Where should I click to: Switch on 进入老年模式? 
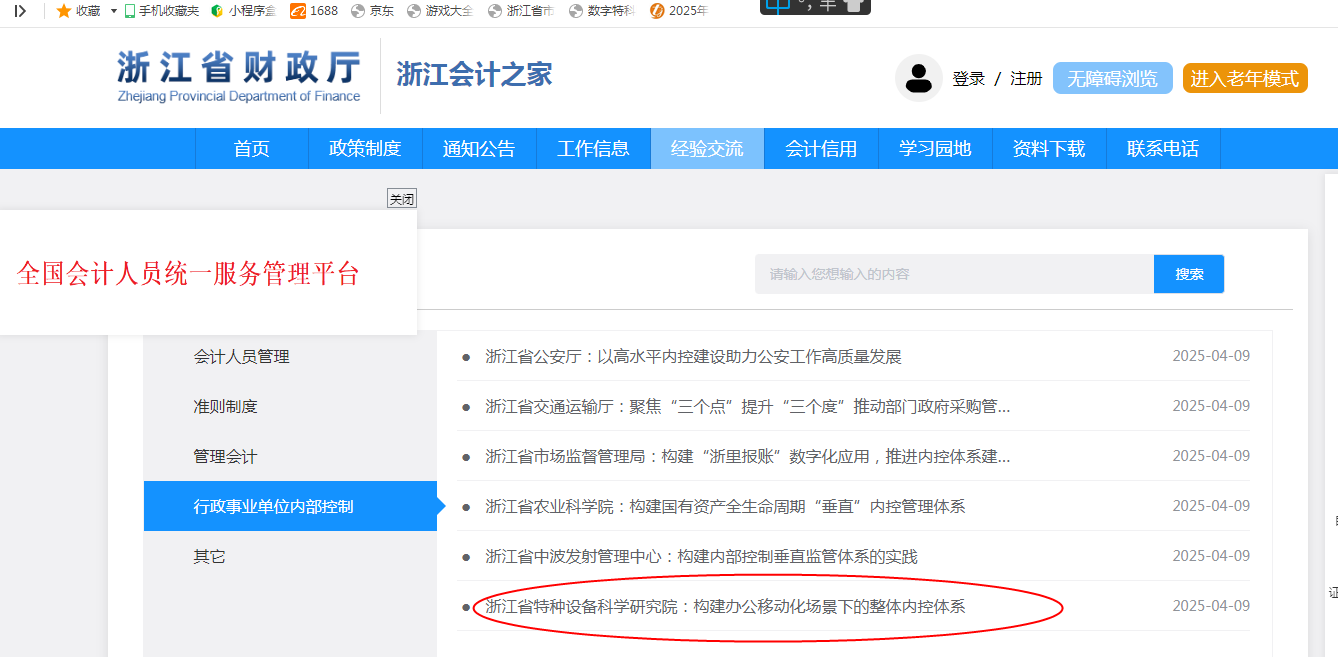tap(1244, 79)
